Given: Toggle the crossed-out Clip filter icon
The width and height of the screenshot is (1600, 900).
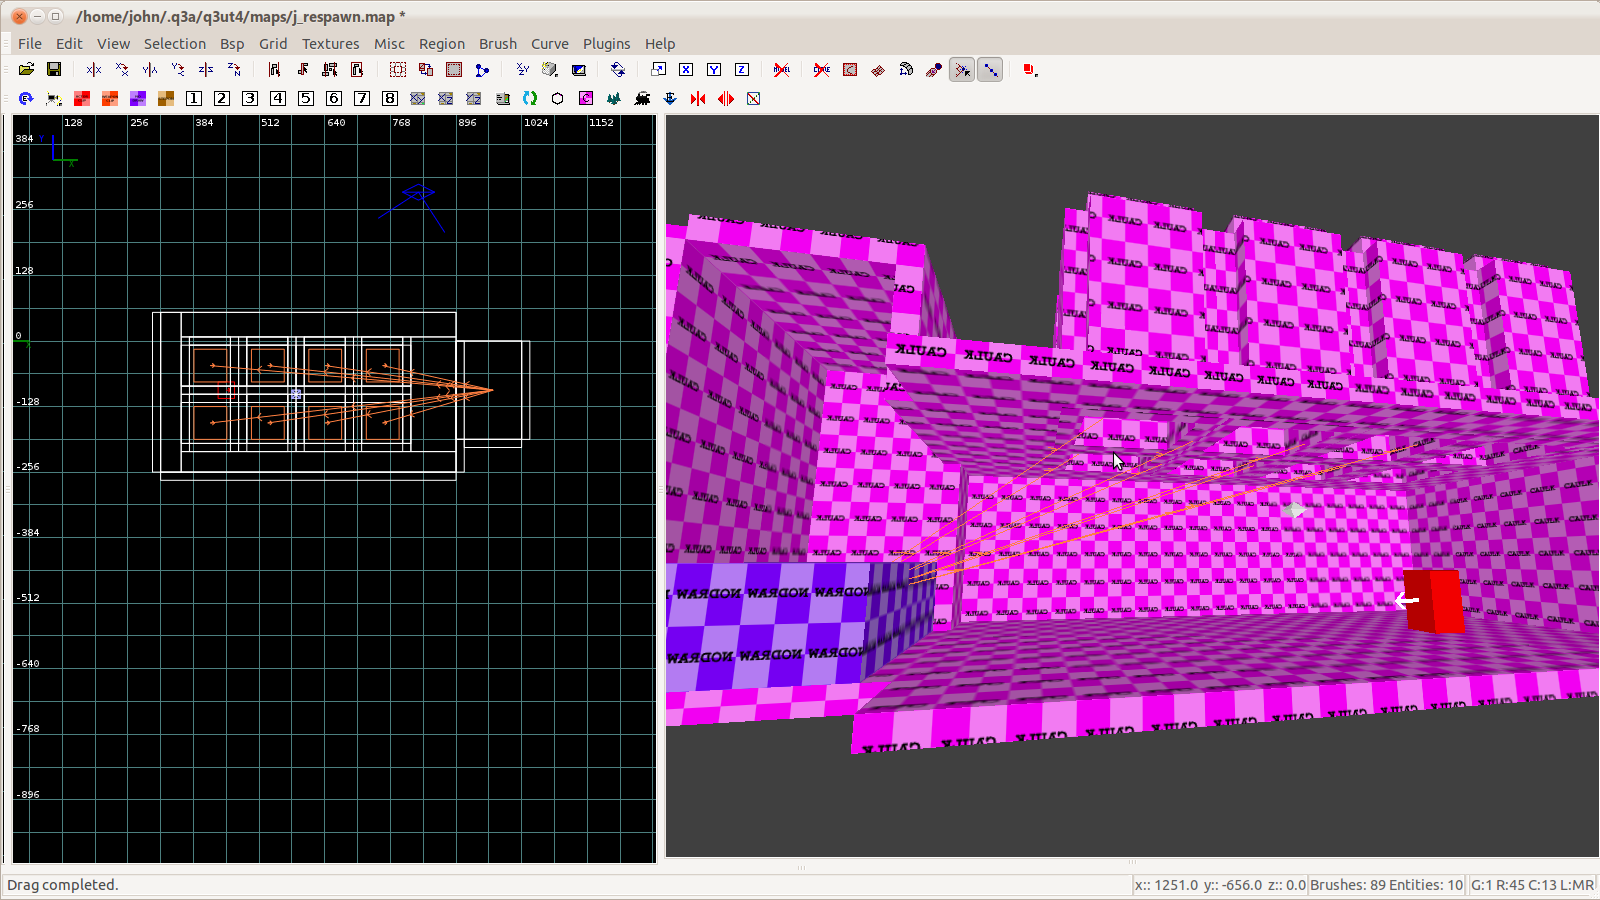Looking at the screenshot, I should (822, 70).
